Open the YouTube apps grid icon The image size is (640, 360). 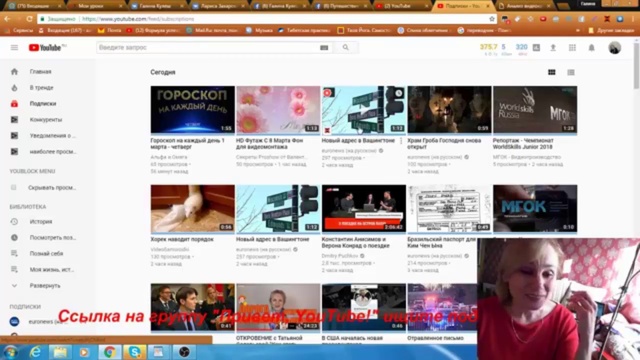tap(572, 48)
